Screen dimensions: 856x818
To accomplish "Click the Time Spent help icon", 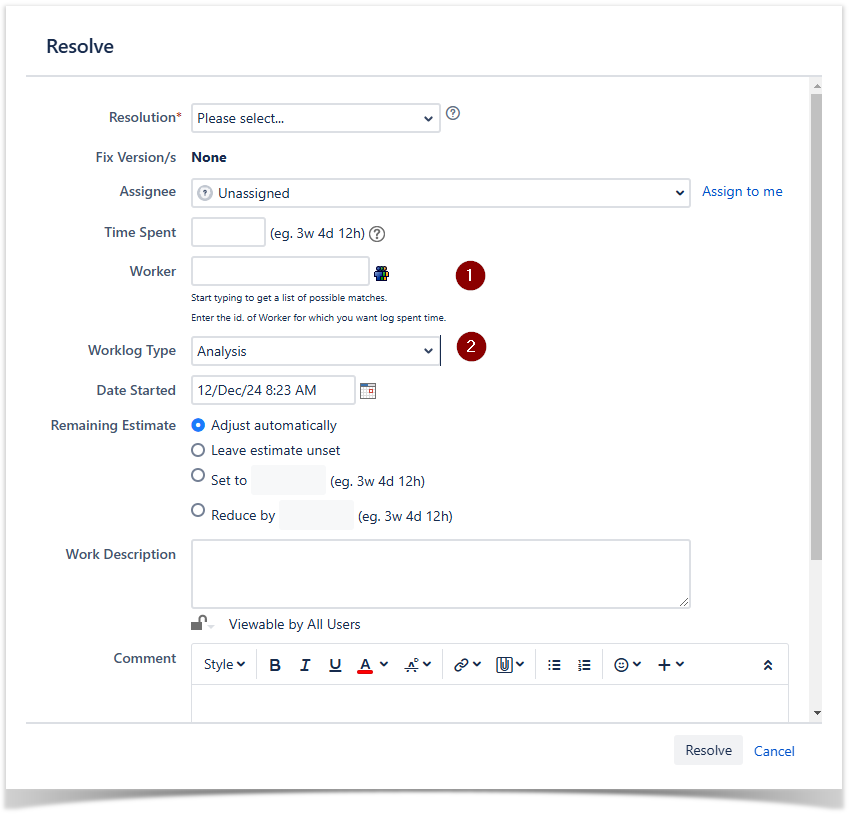I will [x=377, y=234].
